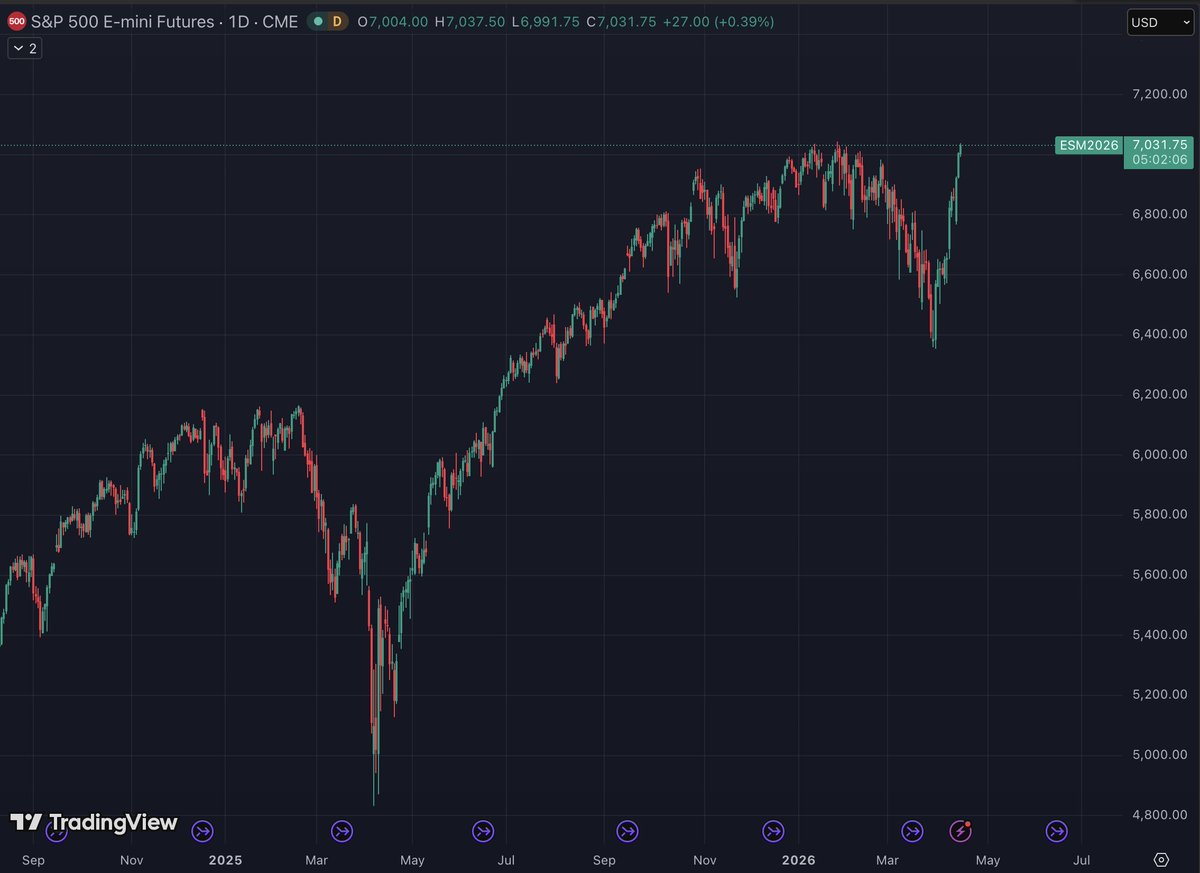Screen dimensions: 1200x873
Task: Click the high value H7,037.50
Action: click(472, 21)
